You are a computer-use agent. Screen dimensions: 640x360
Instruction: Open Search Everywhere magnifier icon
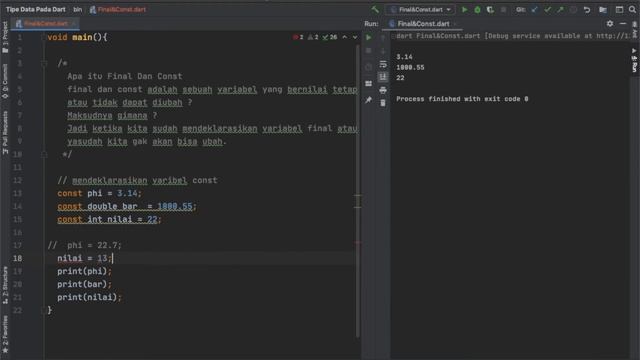coord(632,9)
